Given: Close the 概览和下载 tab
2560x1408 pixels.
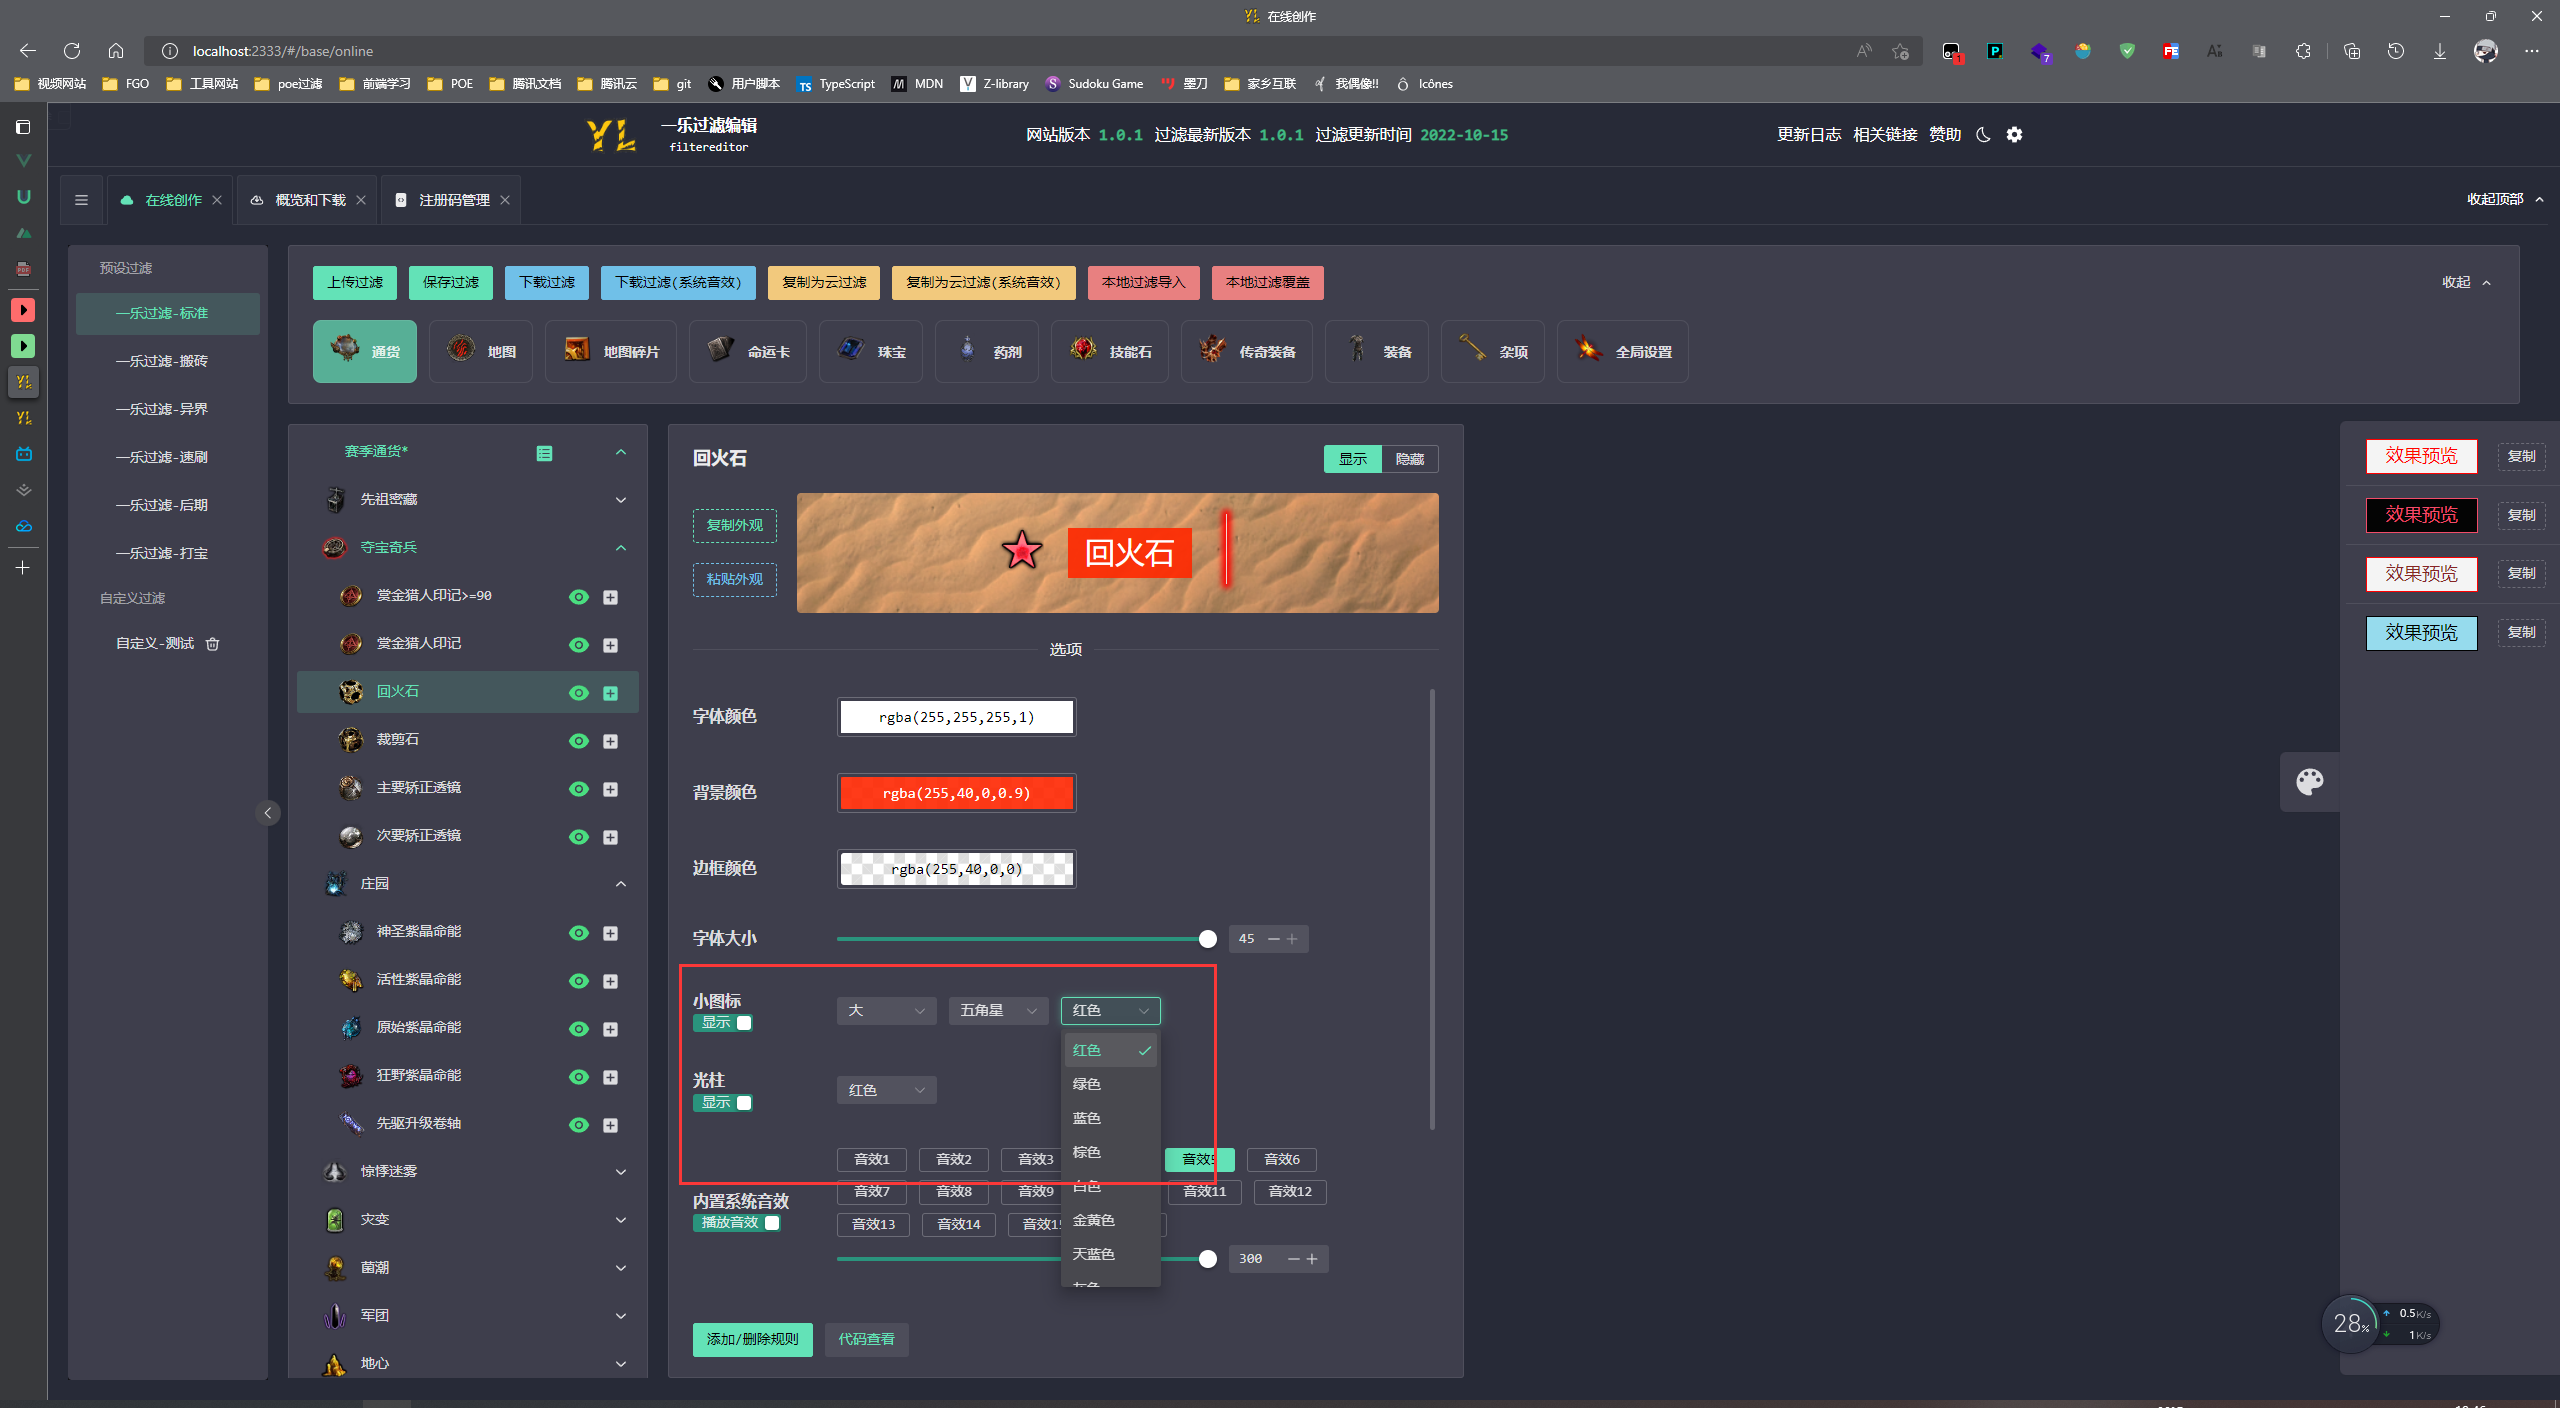Looking at the screenshot, I should [361, 200].
